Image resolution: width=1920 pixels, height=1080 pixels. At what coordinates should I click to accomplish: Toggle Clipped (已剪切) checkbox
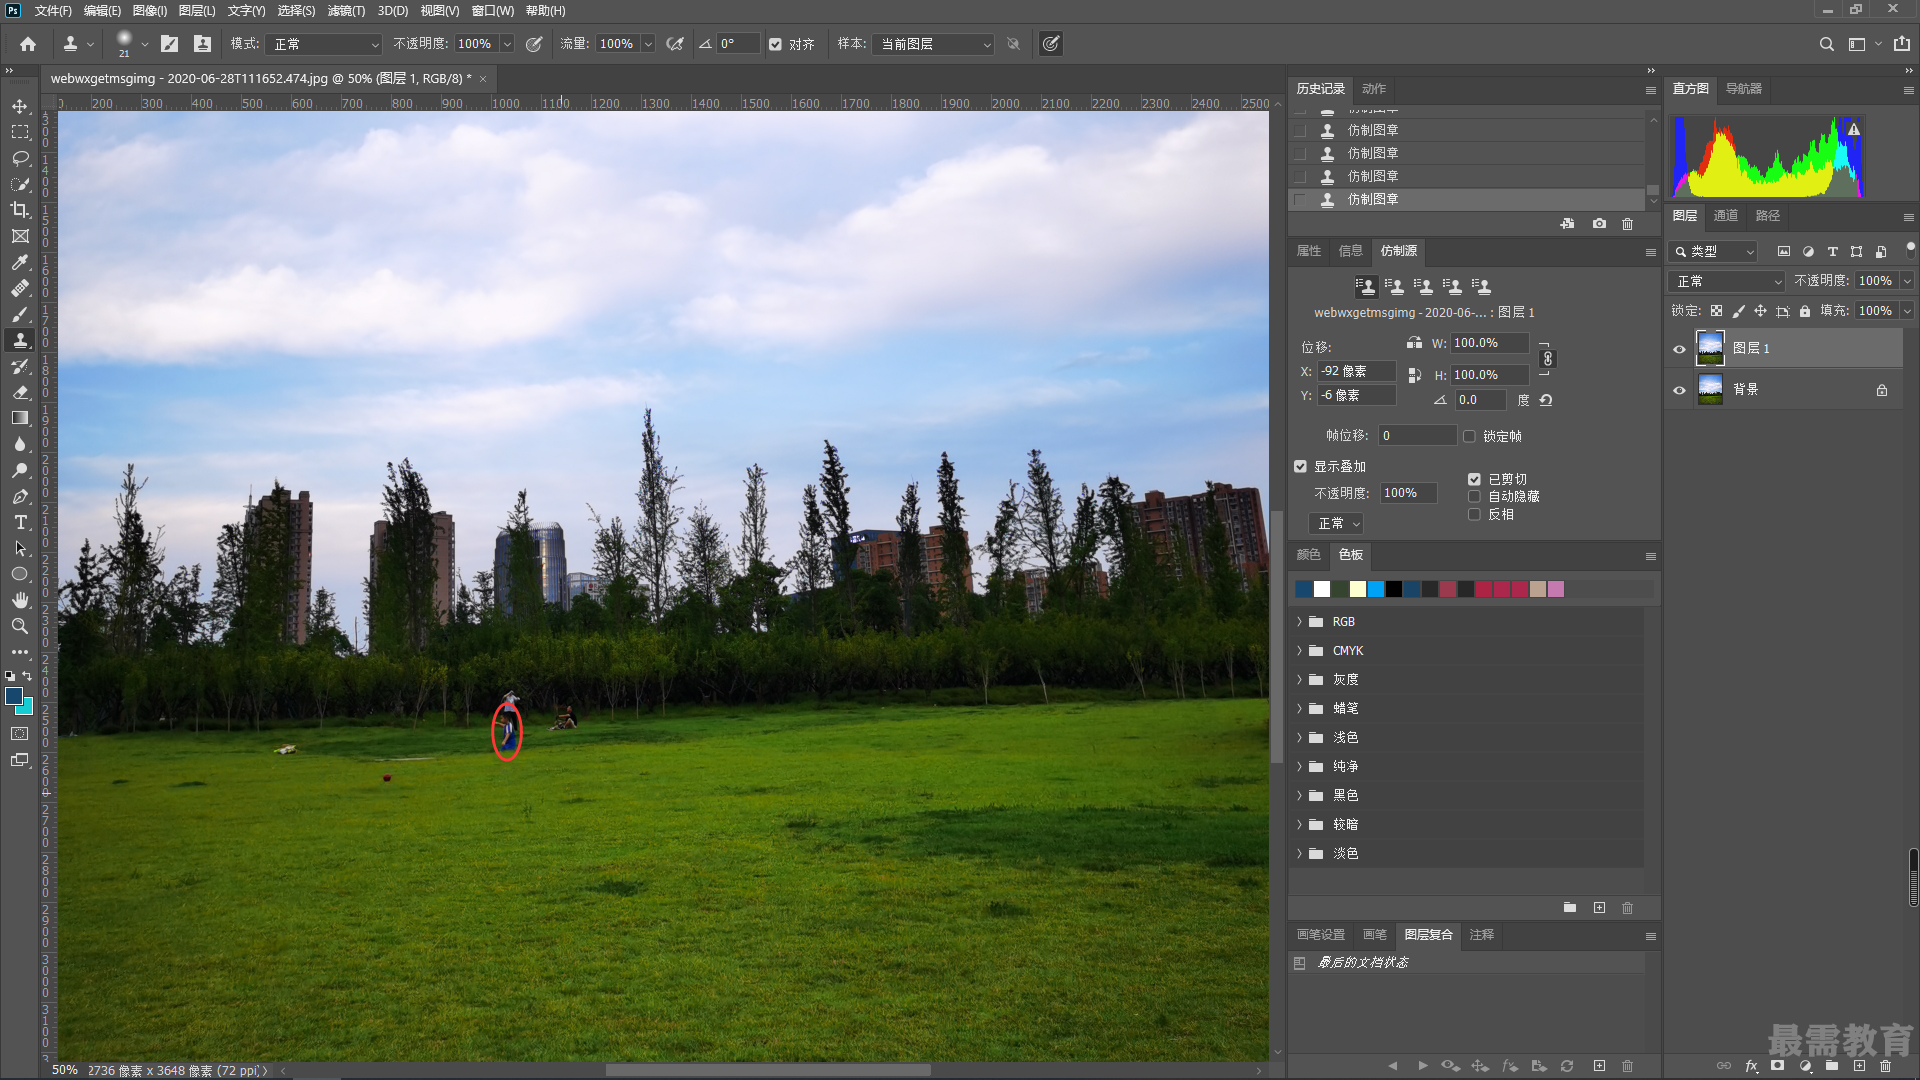(x=1474, y=479)
